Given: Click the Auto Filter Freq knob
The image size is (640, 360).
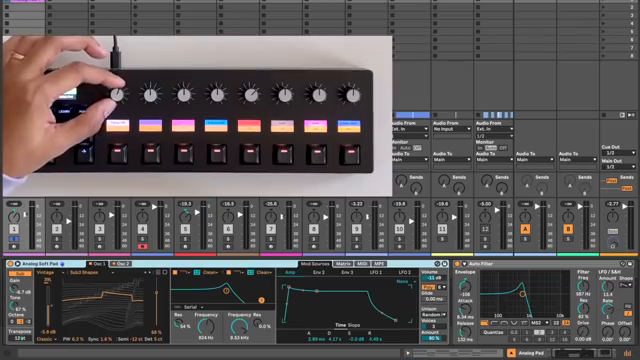Looking at the screenshot, I should [583, 286].
